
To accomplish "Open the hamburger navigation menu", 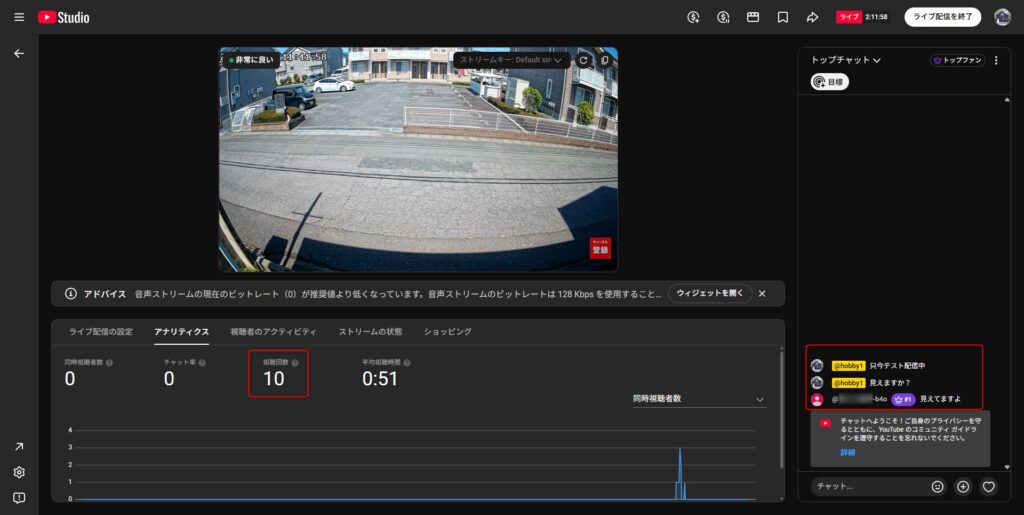I will (19, 17).
